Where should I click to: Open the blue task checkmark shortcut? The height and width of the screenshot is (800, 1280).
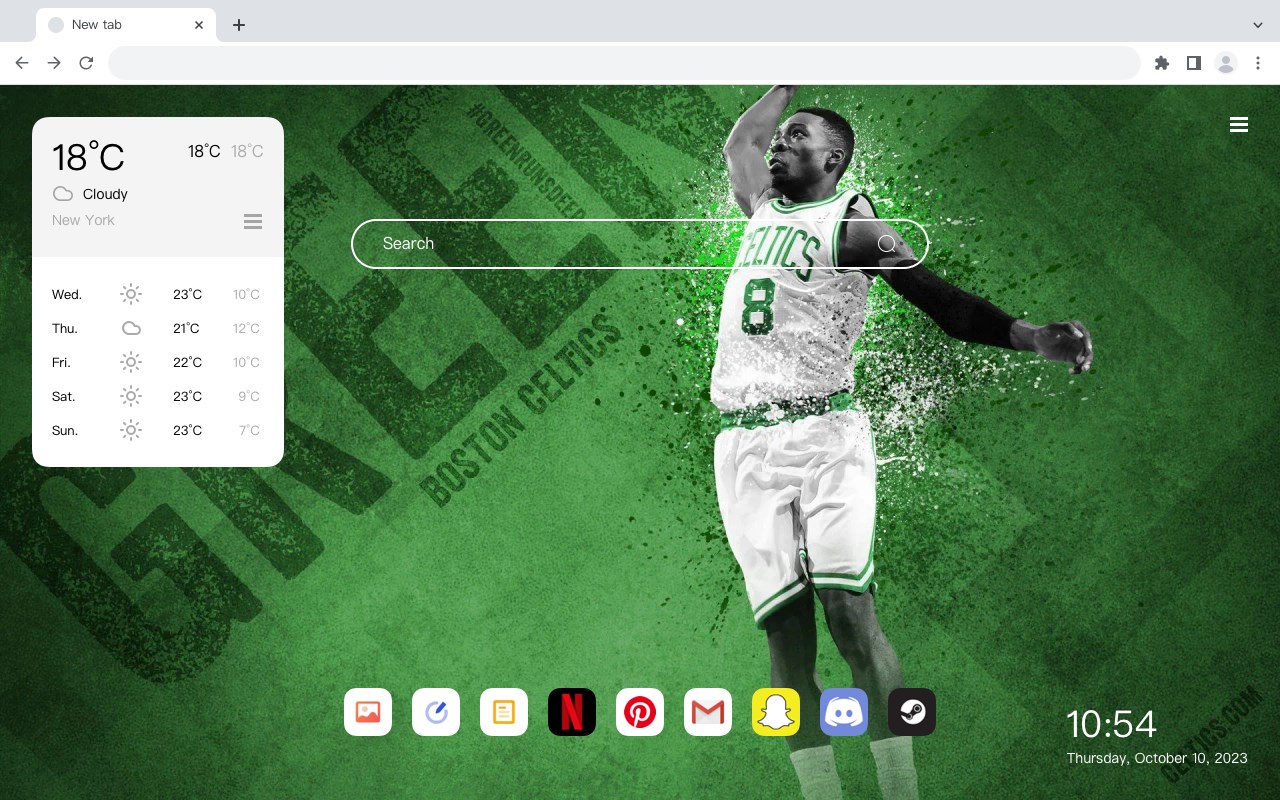(x=436, y=712)
